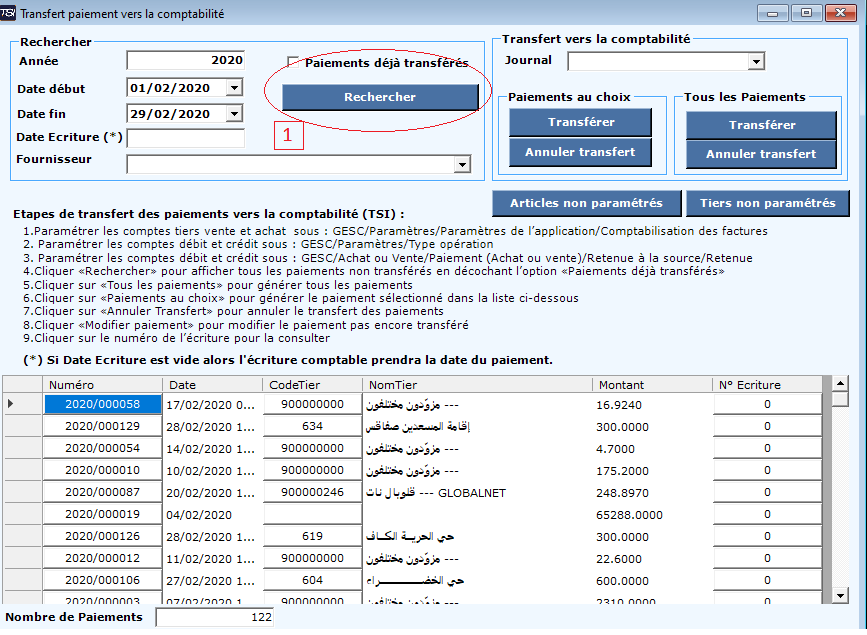
Task: Click into the Date Ecriture field
Action: pyautogui.click(x=185, y=138)
